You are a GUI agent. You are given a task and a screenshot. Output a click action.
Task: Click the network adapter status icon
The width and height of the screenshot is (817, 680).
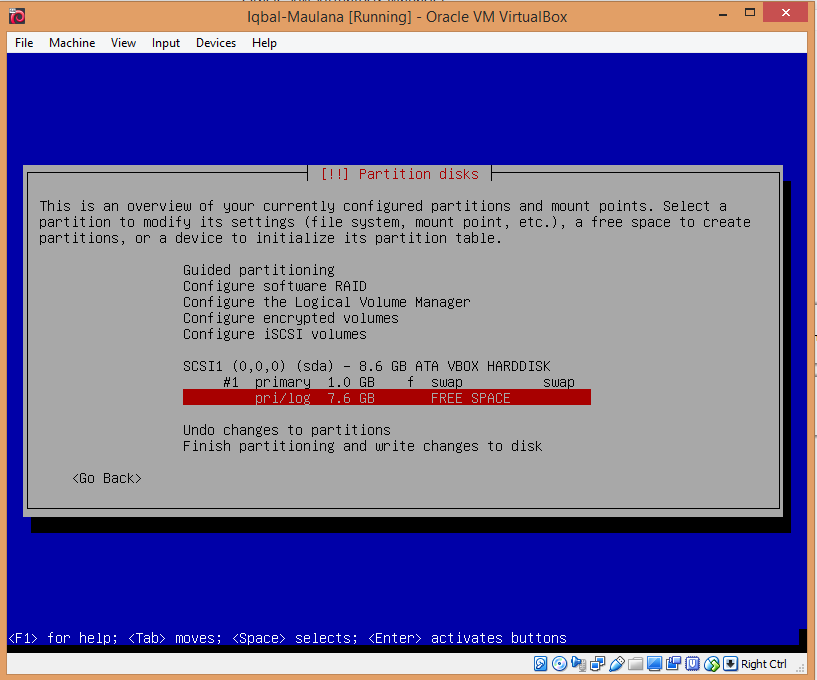pos(598,664)
